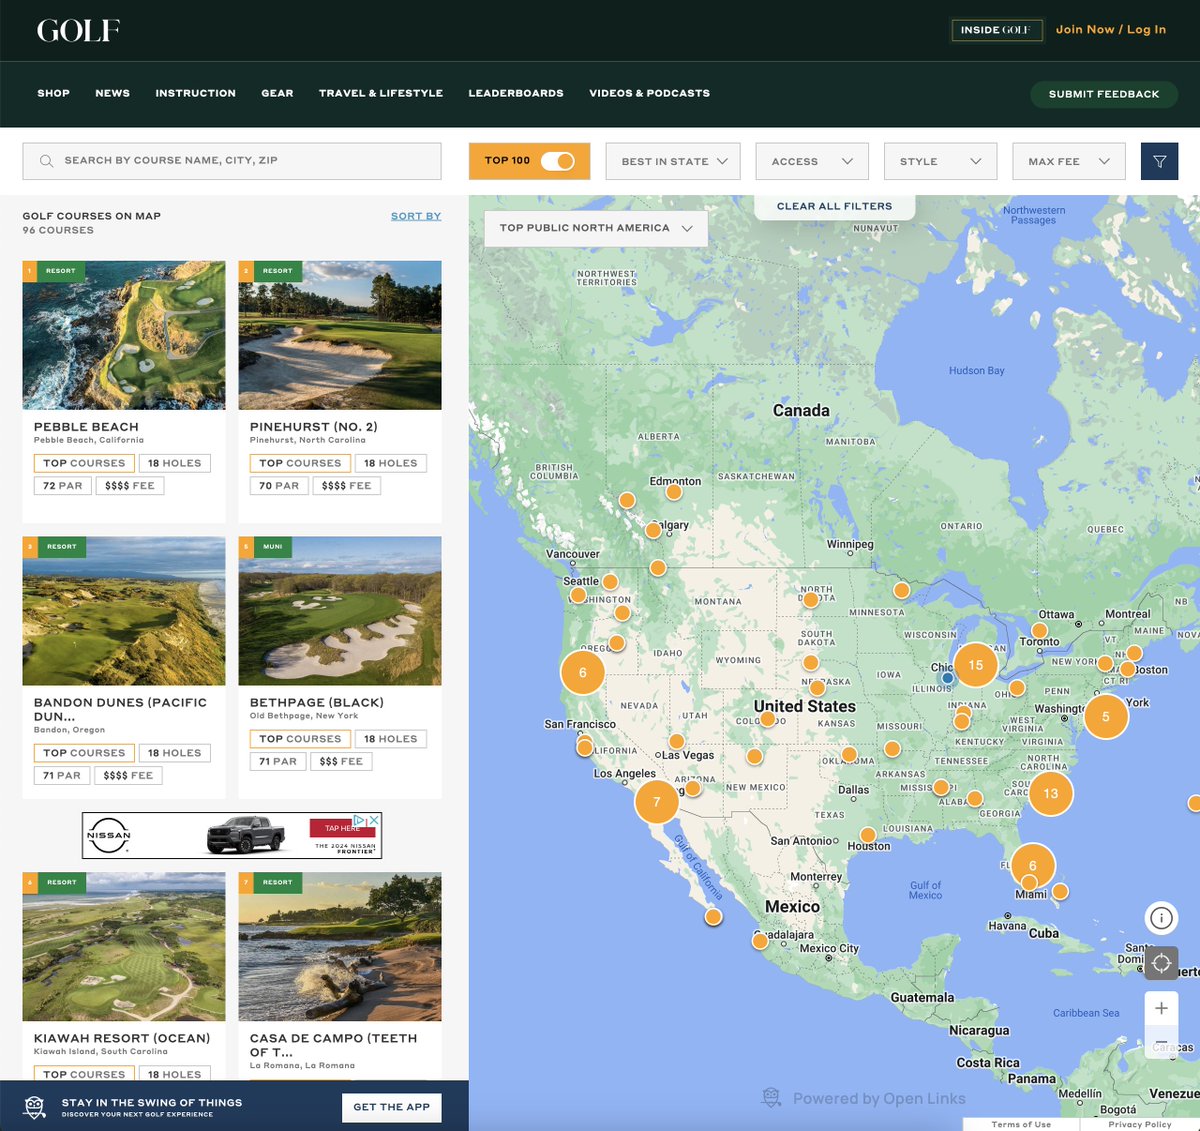Click the Pinehurst (No. 2) title
Screen dimensions: 1200x1131
[x=314, y=427]
